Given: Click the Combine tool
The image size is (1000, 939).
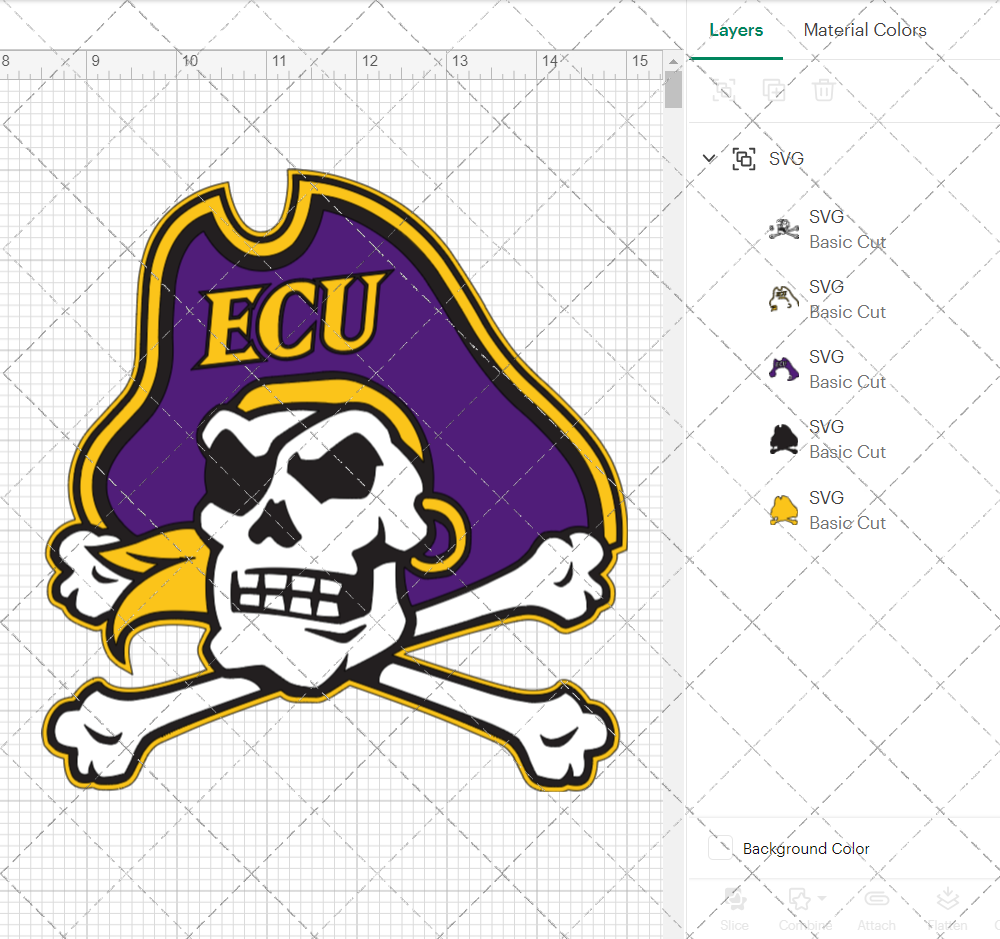Looking at the screenshot, I should click(805, 908).
